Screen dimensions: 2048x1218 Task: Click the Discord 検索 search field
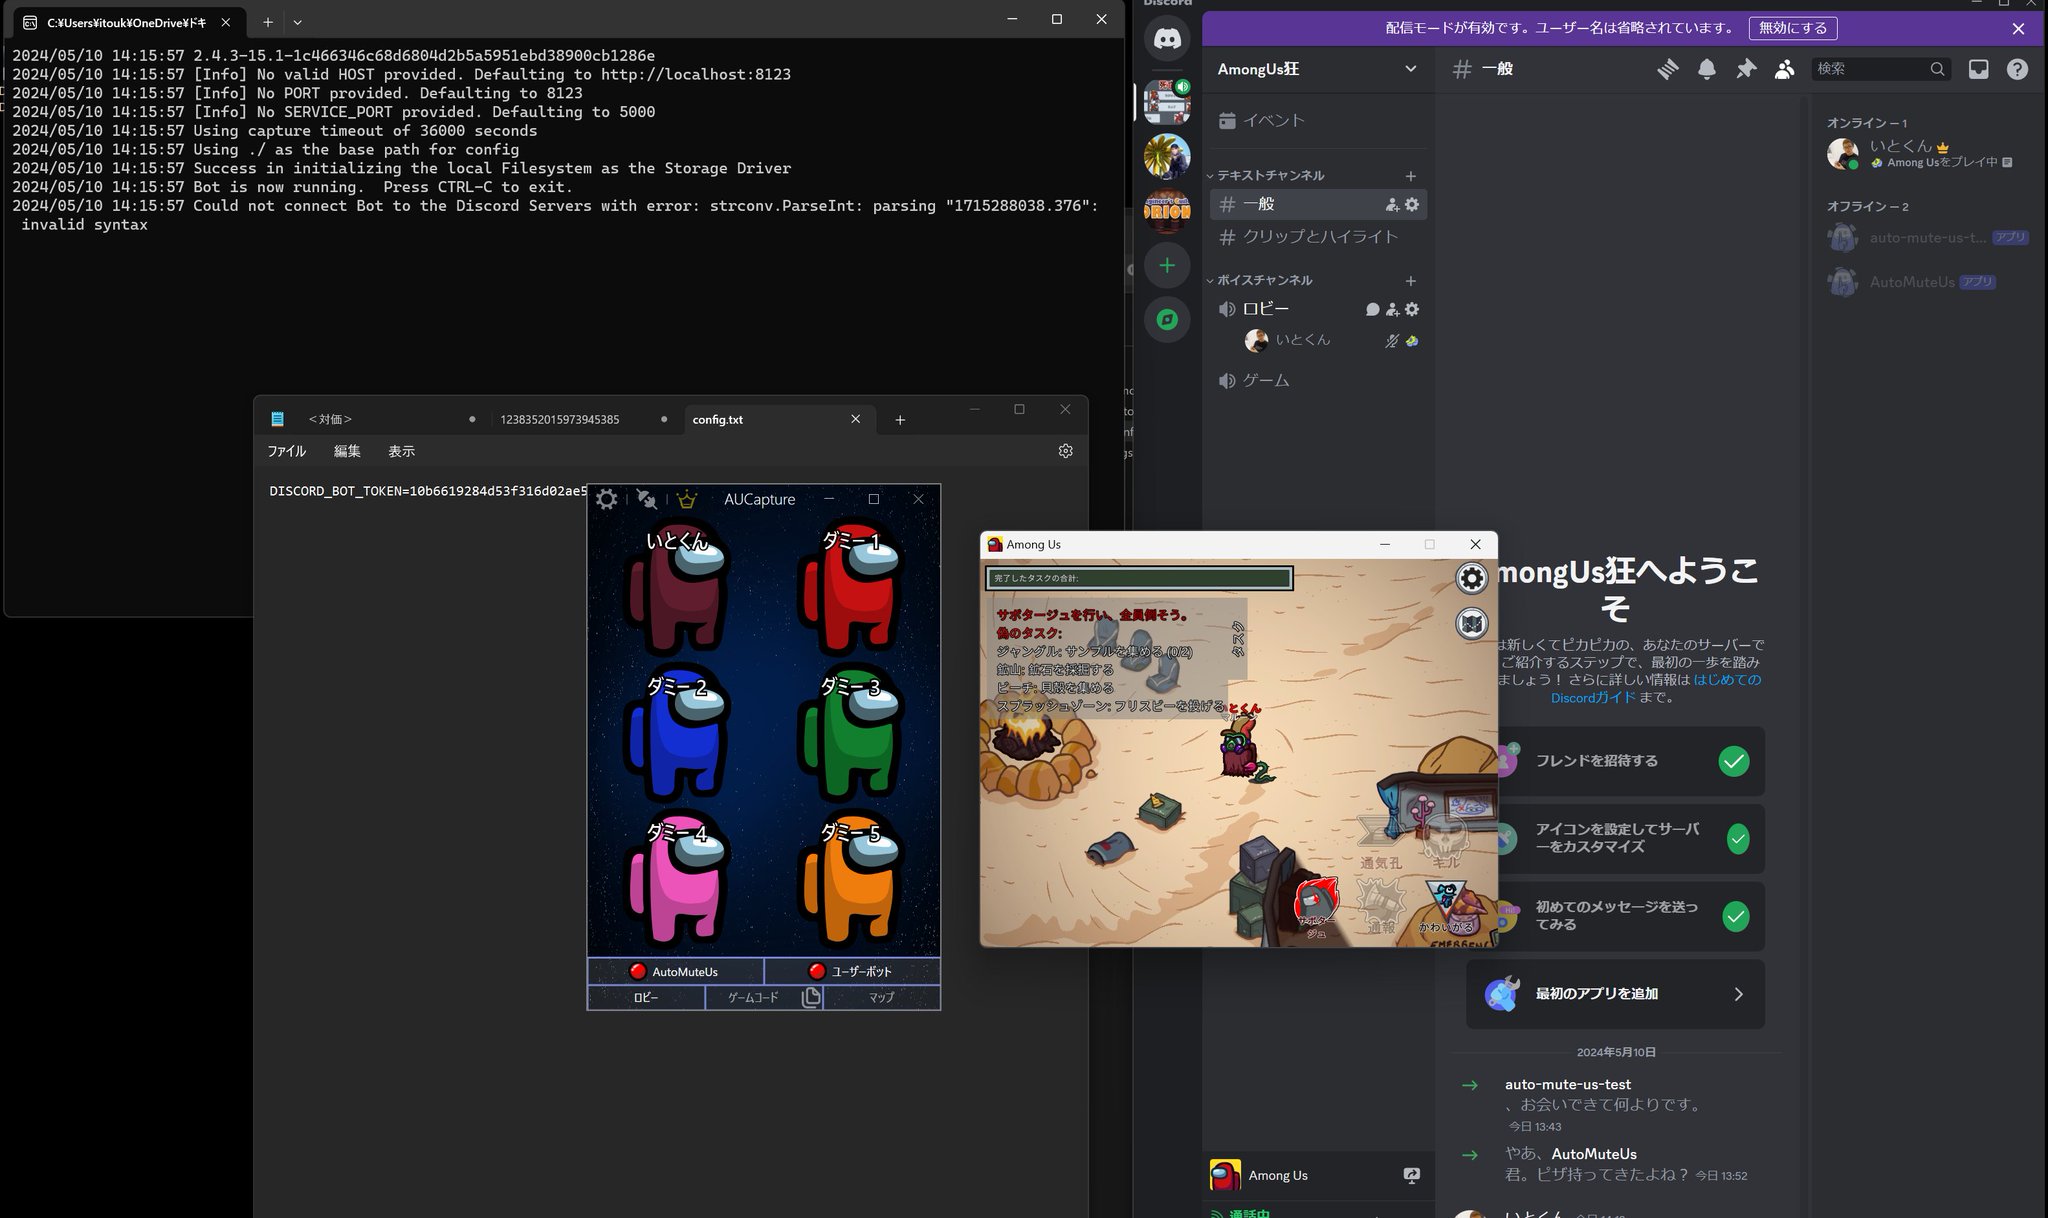click(x=1870, y=69)
